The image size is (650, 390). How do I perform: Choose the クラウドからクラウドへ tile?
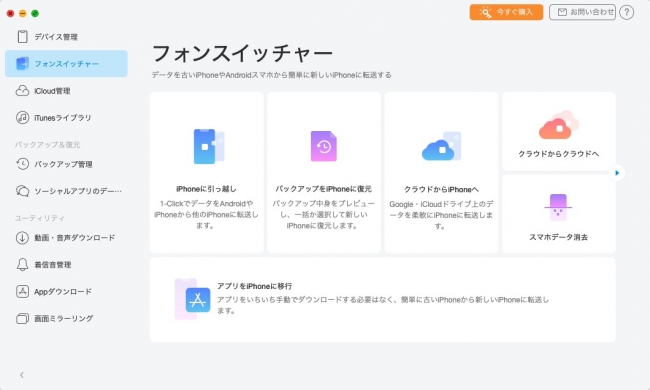pos(559,131)
